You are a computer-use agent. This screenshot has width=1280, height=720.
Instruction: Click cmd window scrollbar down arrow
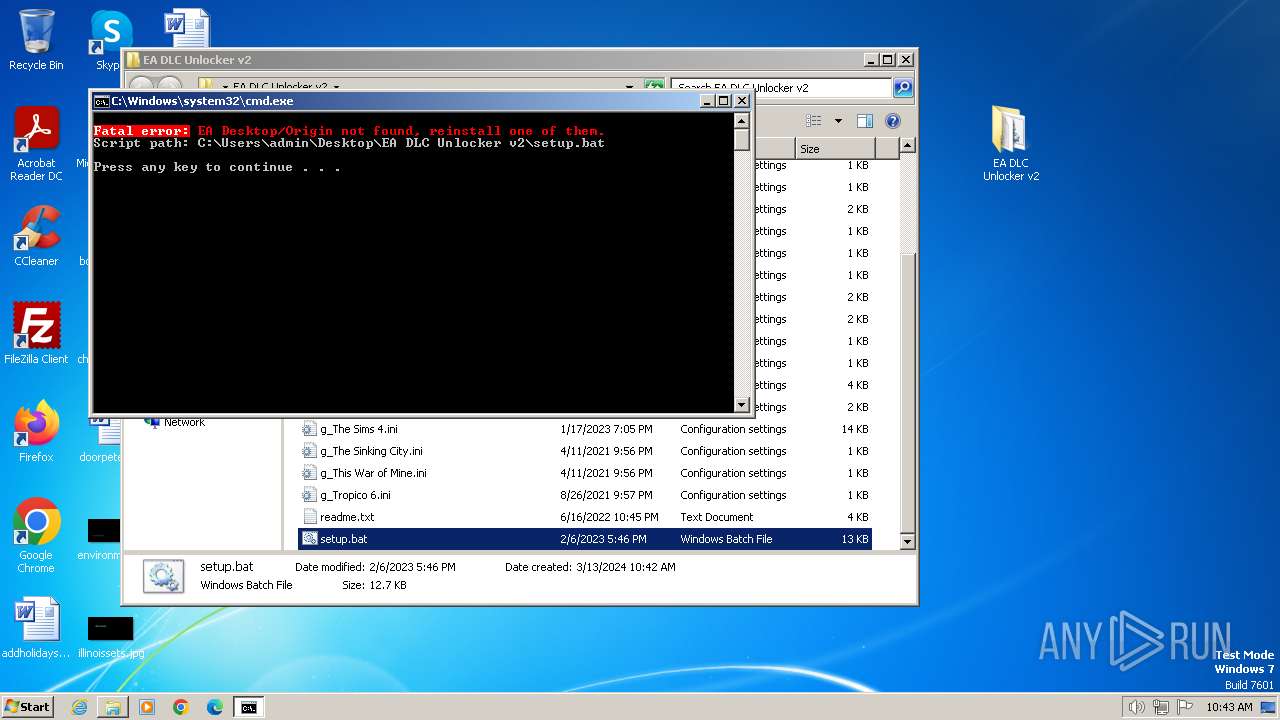pyautogui.click(x=742, y=405)
